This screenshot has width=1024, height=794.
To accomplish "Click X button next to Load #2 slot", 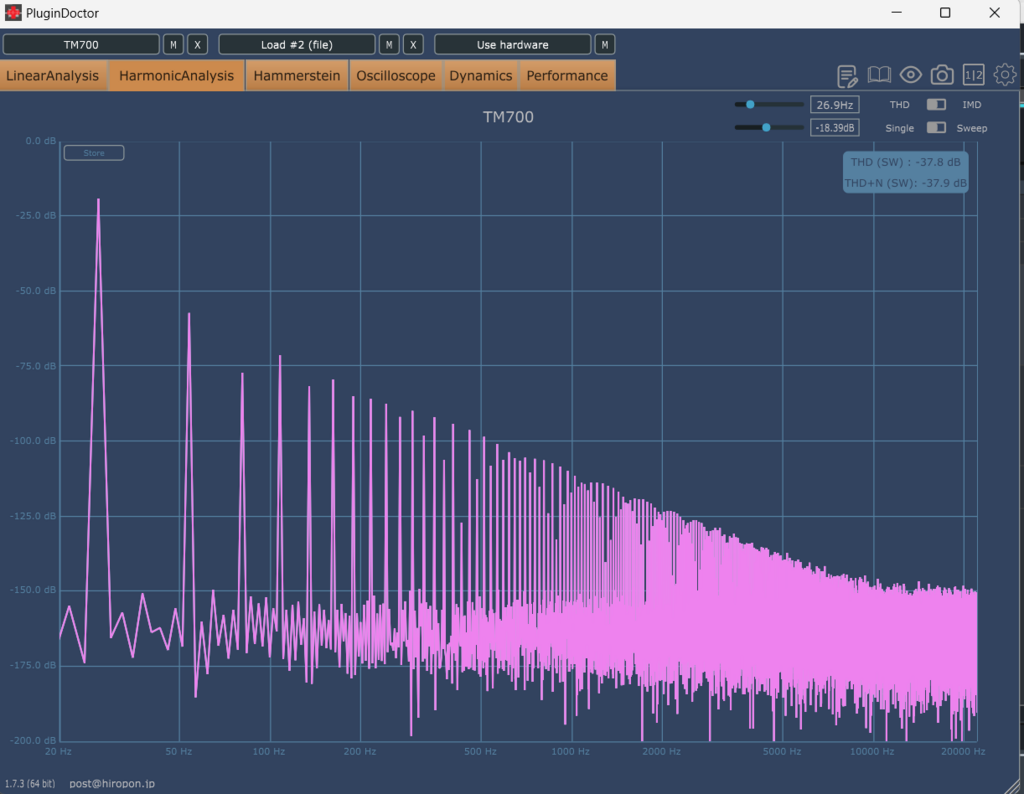I will click(413, 44).
